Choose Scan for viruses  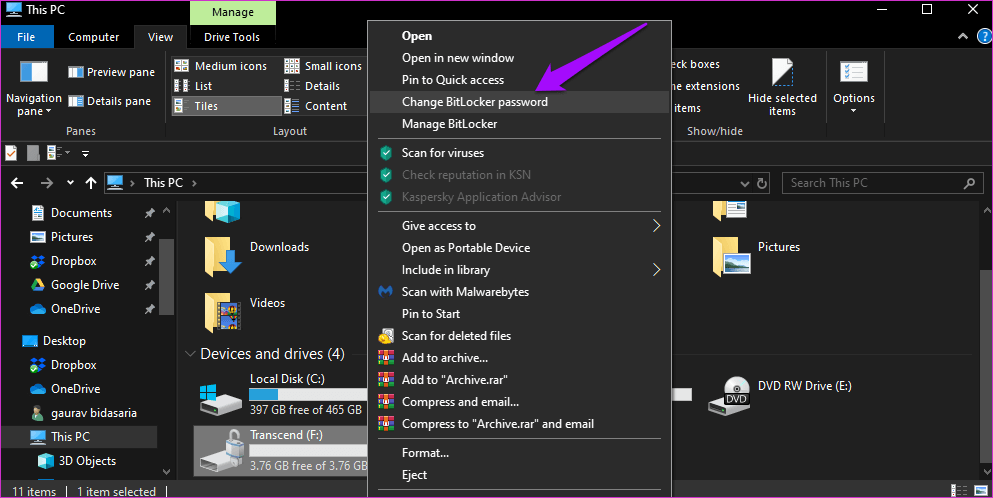(x=519, y=153)
